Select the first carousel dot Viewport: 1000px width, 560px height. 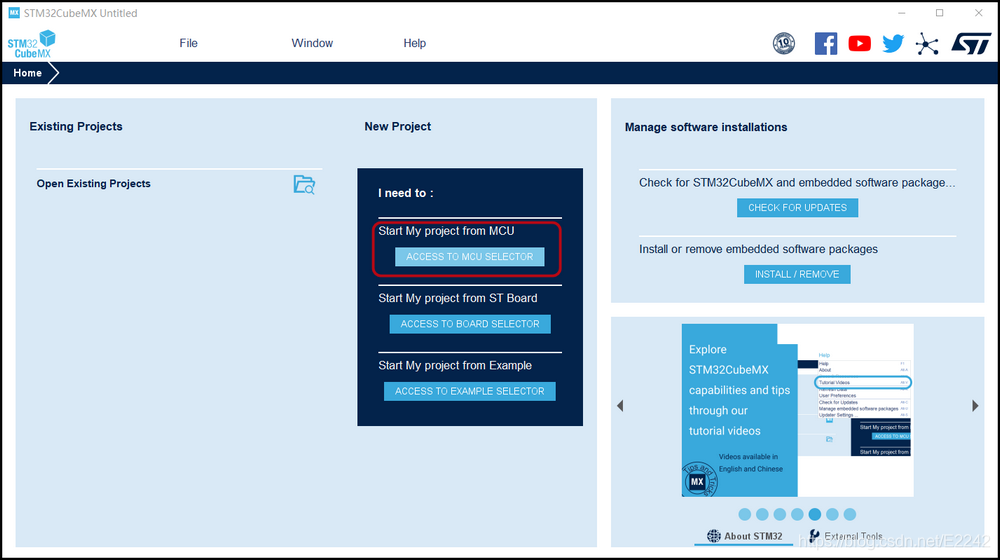tap(744, 514)
